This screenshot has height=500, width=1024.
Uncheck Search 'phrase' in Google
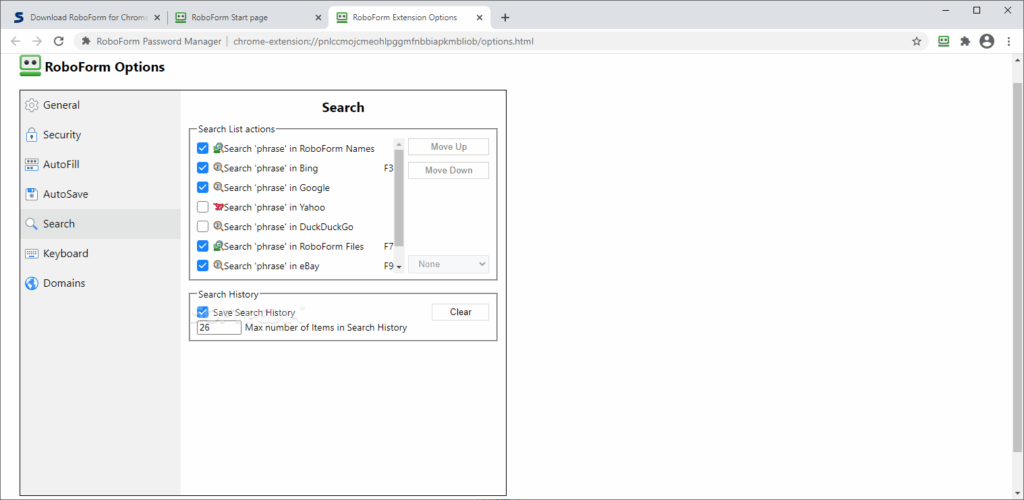(x=202, y=187)
